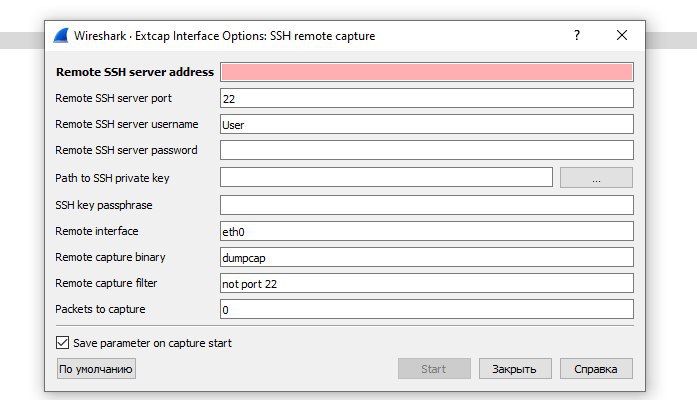
Task: Select the Remote SSH server username field
Action: (427, 124)
